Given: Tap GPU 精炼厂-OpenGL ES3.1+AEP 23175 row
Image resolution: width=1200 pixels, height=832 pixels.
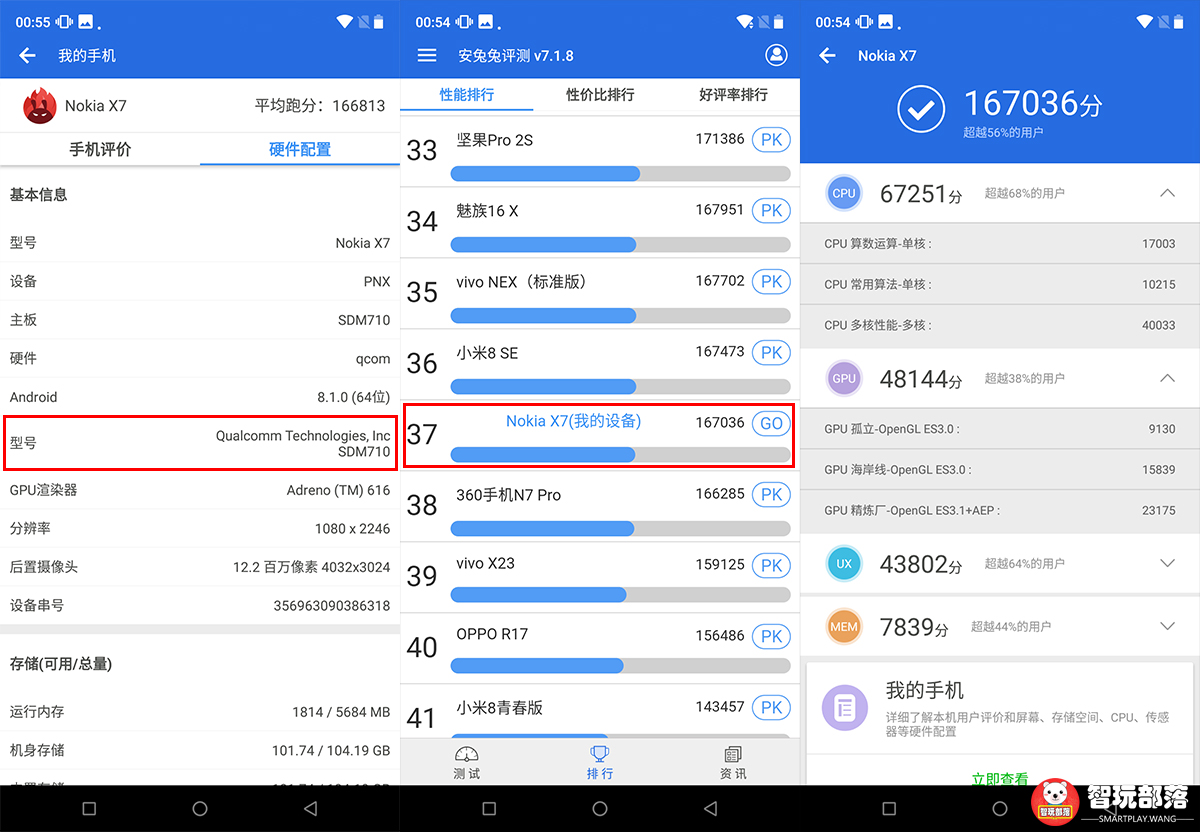Looking at the screenshot, I should point(1000,511).
